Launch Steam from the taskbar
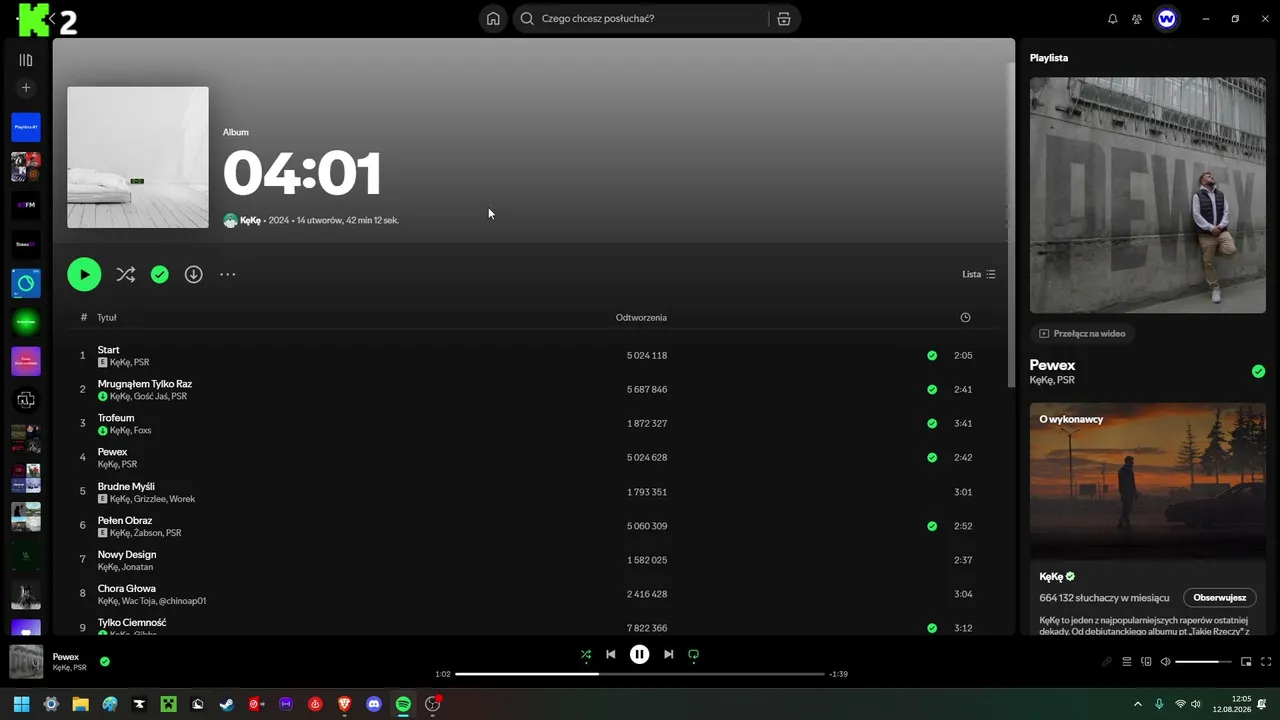Screen dimensions: 1280x720 (x=227, y=704)
